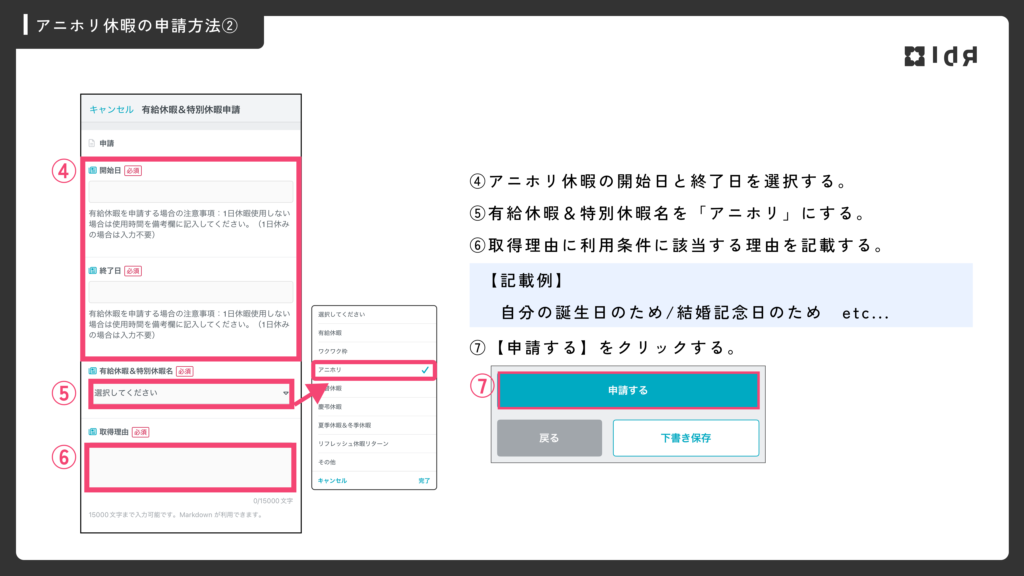Image resolution: width=1024 pixels, height=576 pixels.
Task: Click the icon beside 取得理由 label
Action: [x=93, y=432]
